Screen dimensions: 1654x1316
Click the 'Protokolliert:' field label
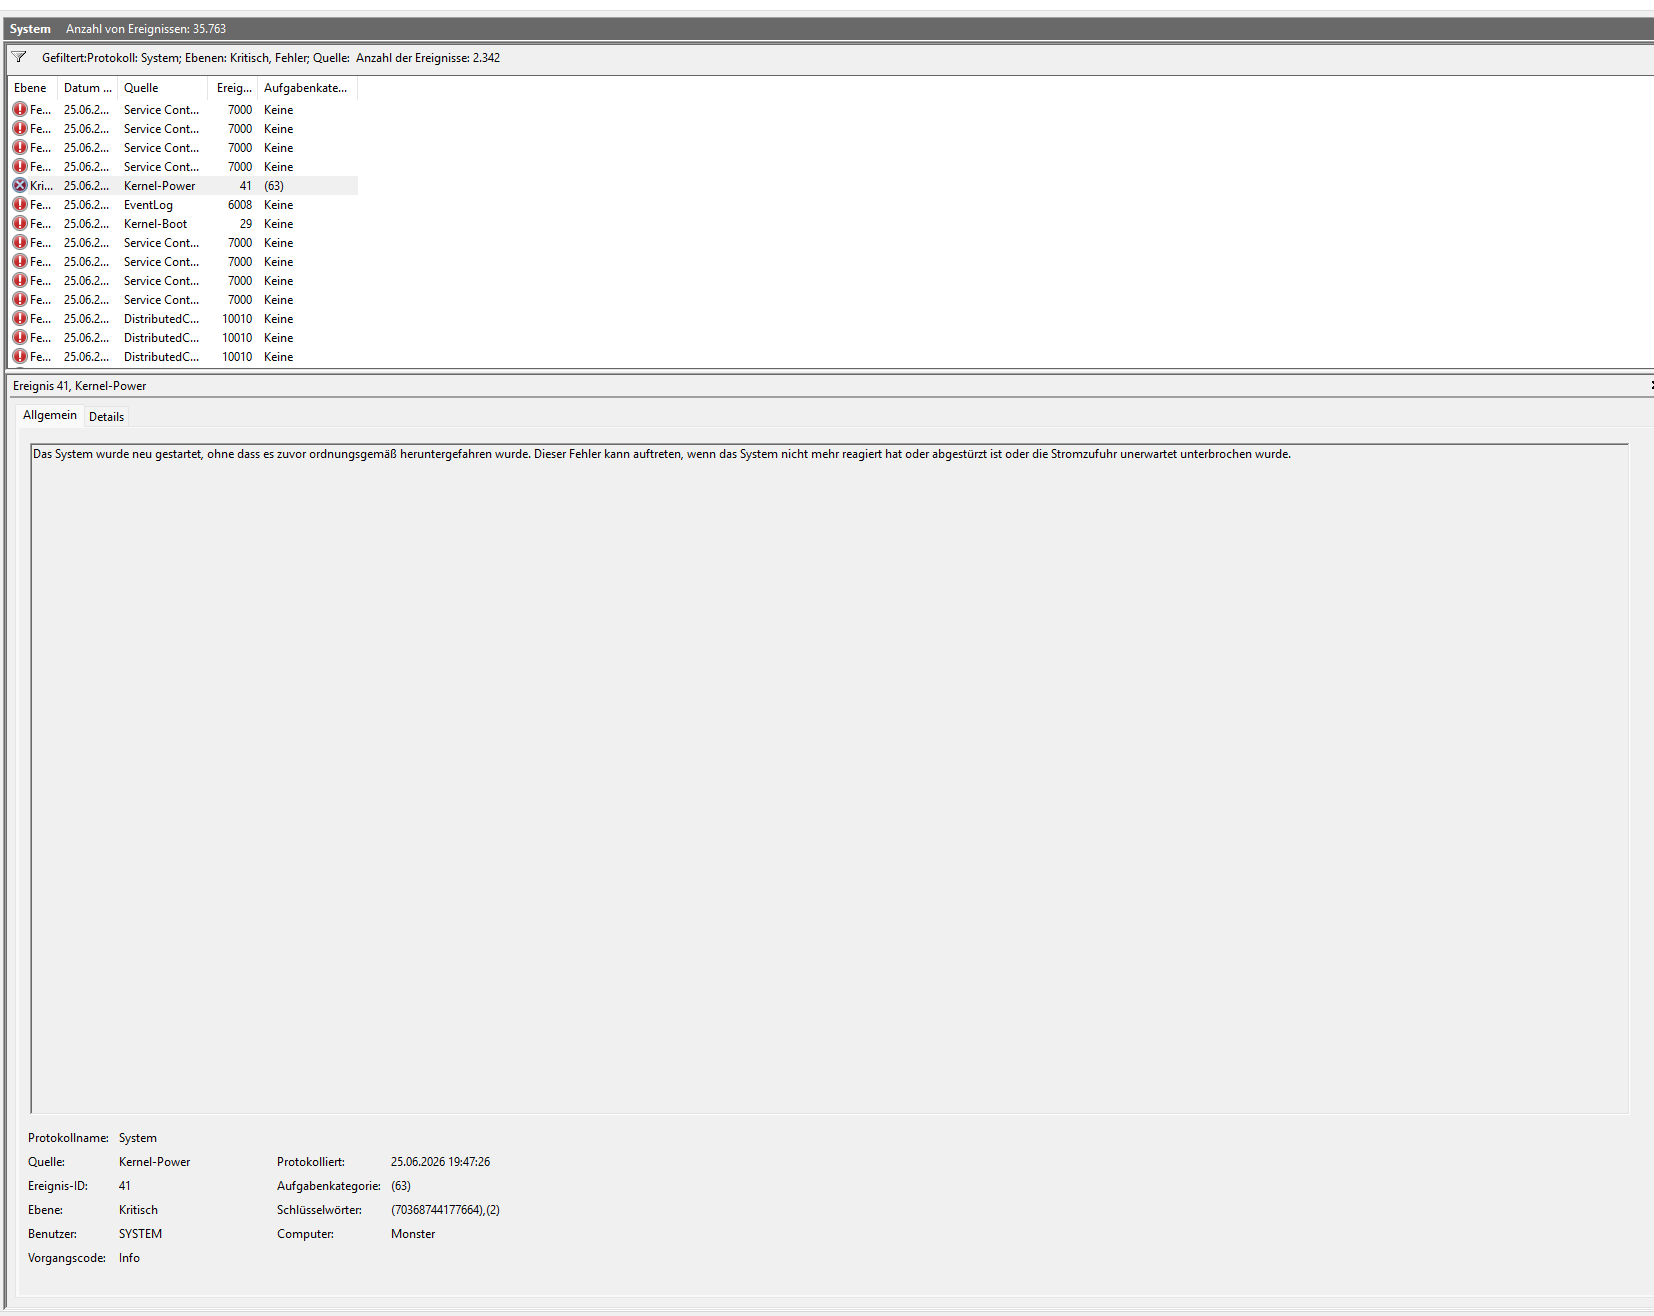click(x=311, y=1162)
